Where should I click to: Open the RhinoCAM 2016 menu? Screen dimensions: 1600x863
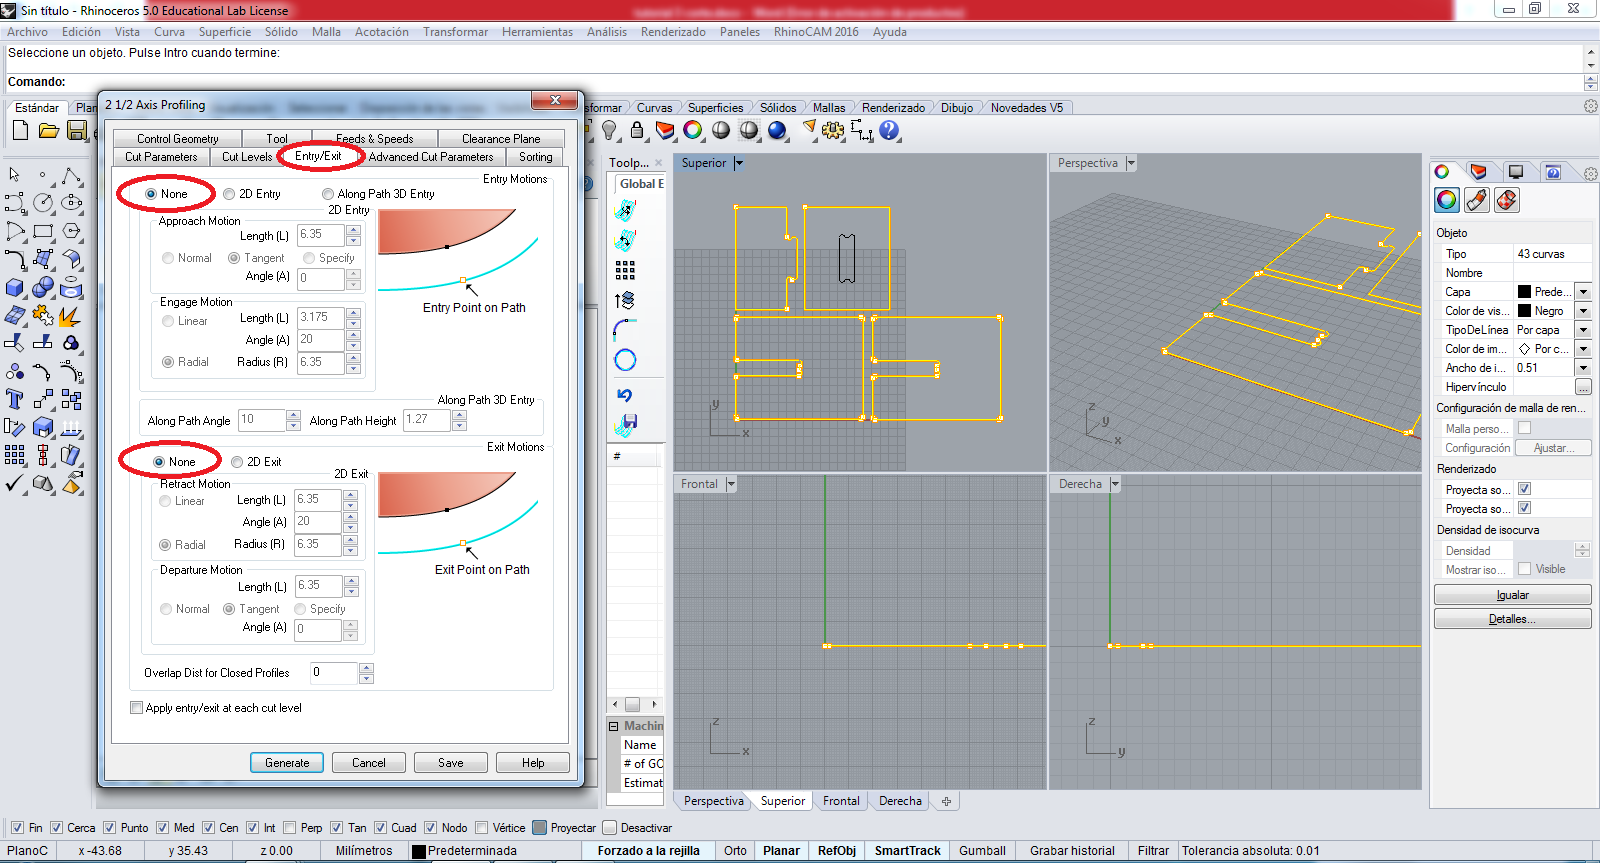816,32
